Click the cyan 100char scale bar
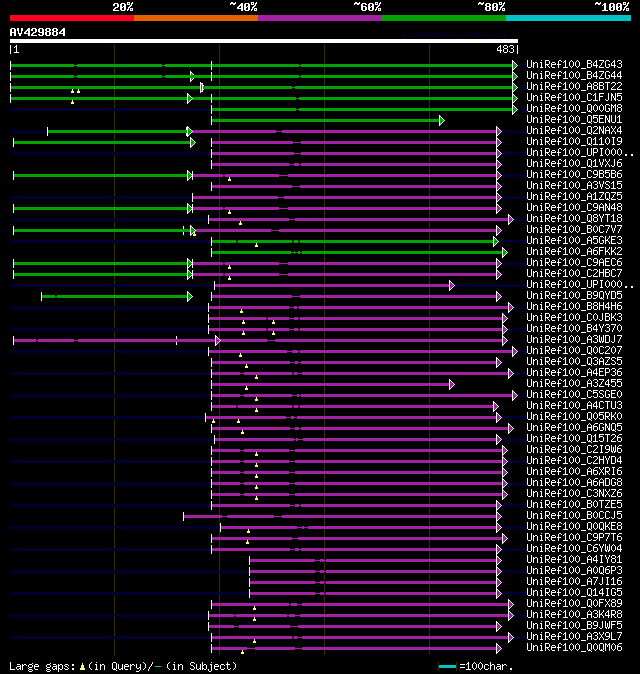Screen dimensions: 640x674 [x=447, y=667]
